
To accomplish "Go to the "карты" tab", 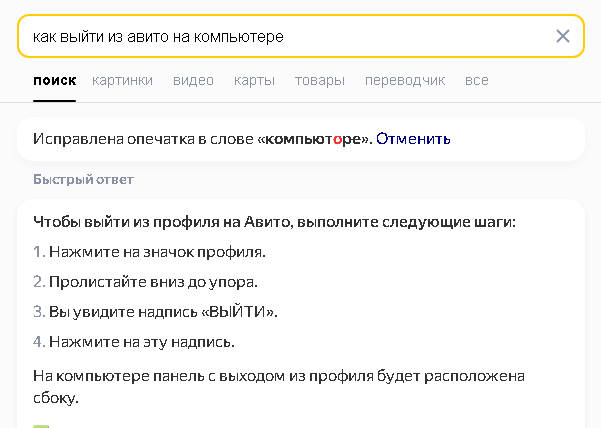I will point(255,80).
